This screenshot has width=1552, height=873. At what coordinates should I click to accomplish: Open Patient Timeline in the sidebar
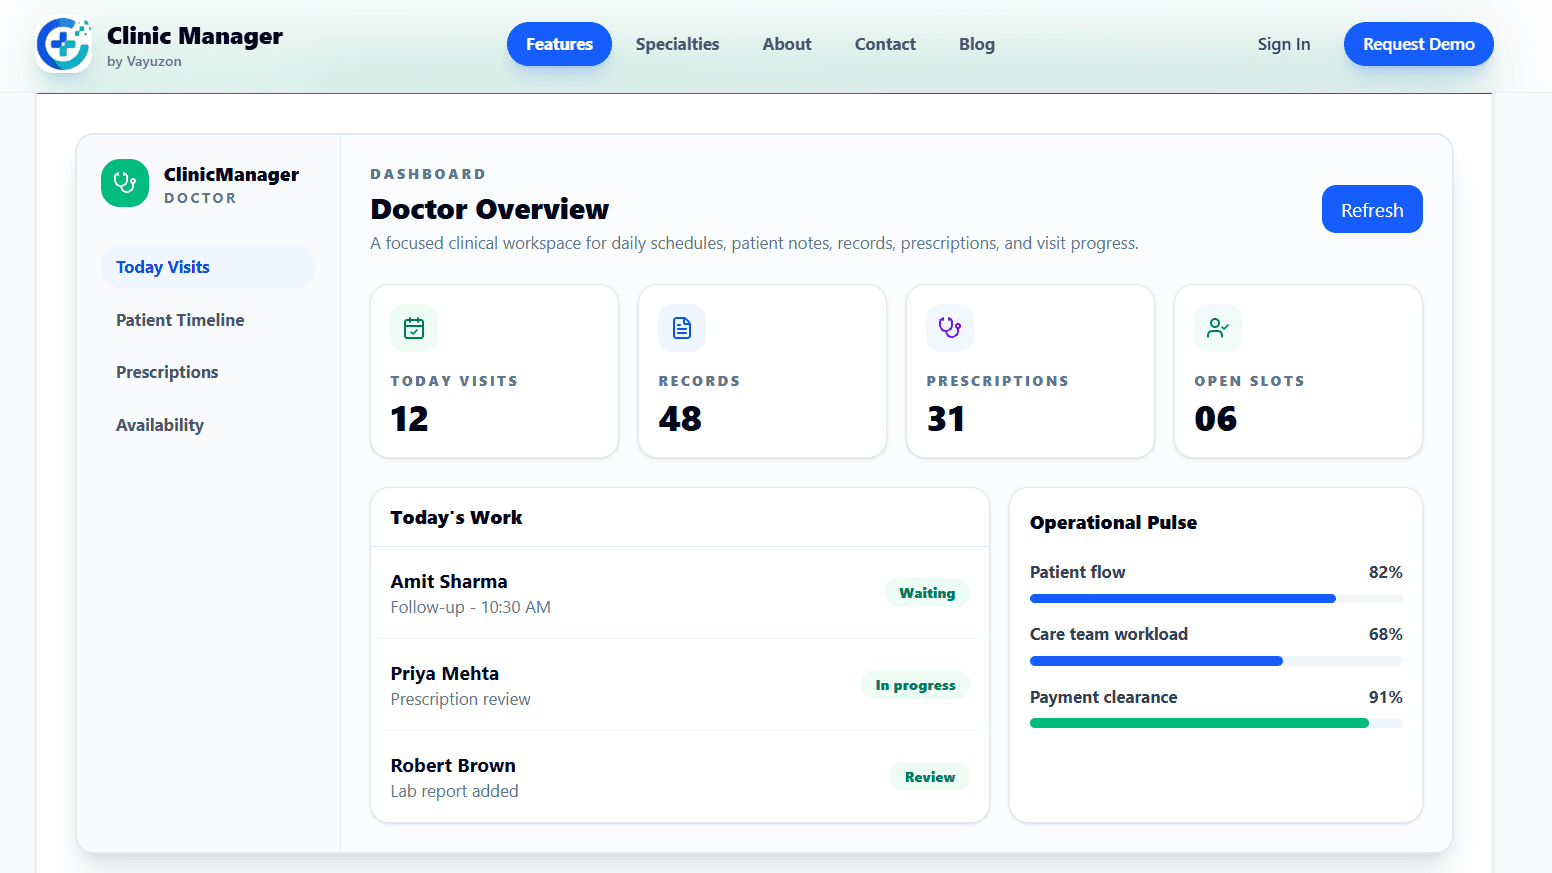pos(208,320)
